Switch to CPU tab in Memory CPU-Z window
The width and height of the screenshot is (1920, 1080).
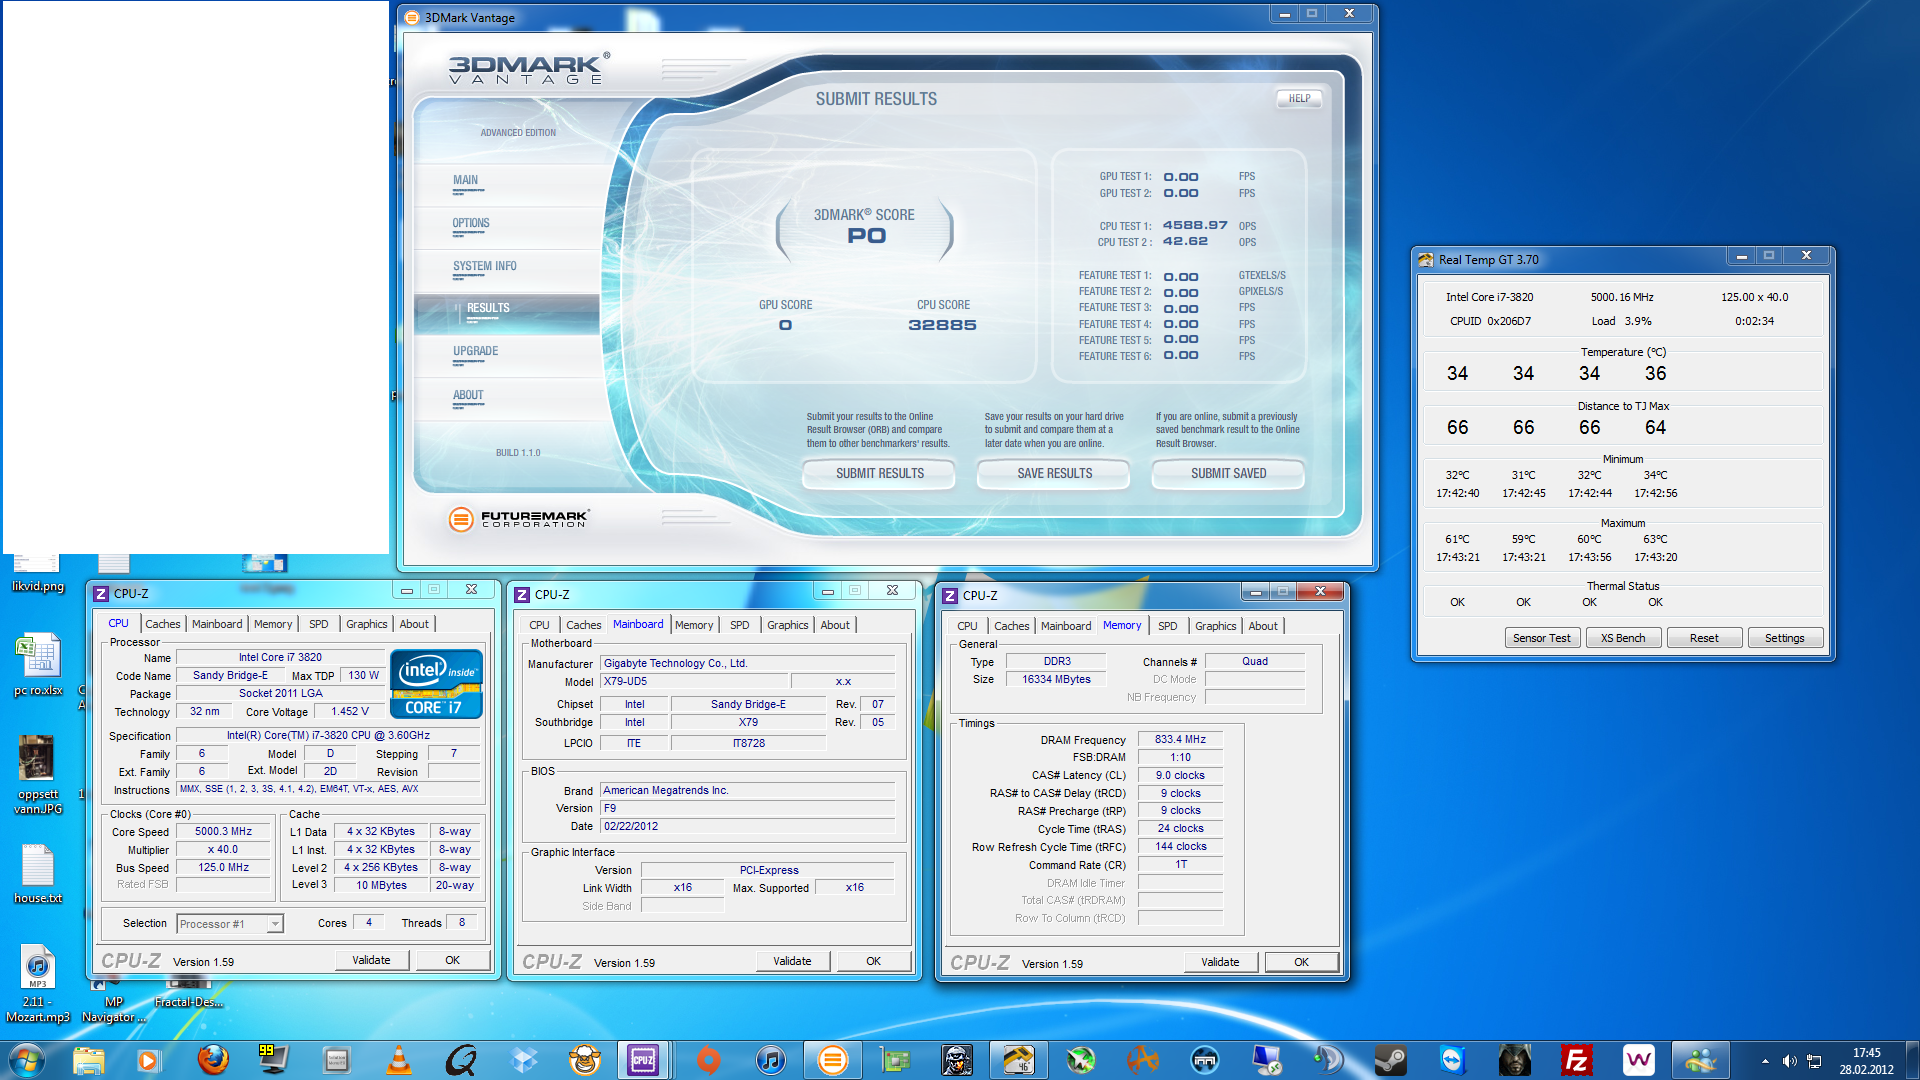[x=967, y=626]
